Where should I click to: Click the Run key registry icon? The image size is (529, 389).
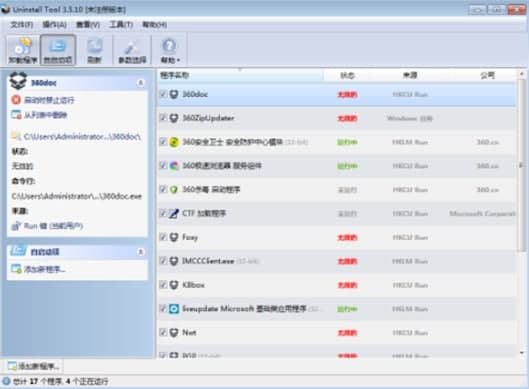[x=16, y=226]
